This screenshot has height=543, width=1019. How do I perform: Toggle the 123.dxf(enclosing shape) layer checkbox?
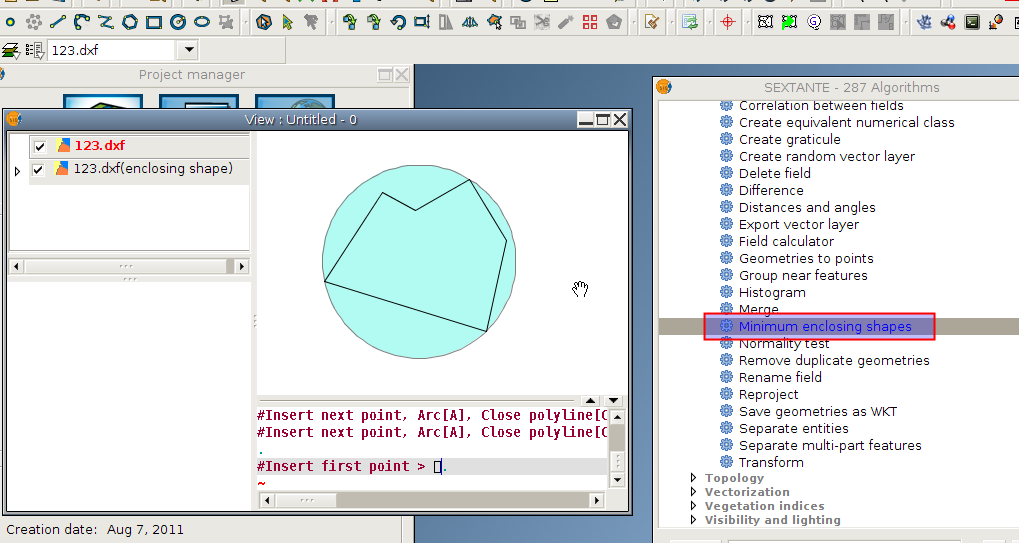(x=40, y=170)
